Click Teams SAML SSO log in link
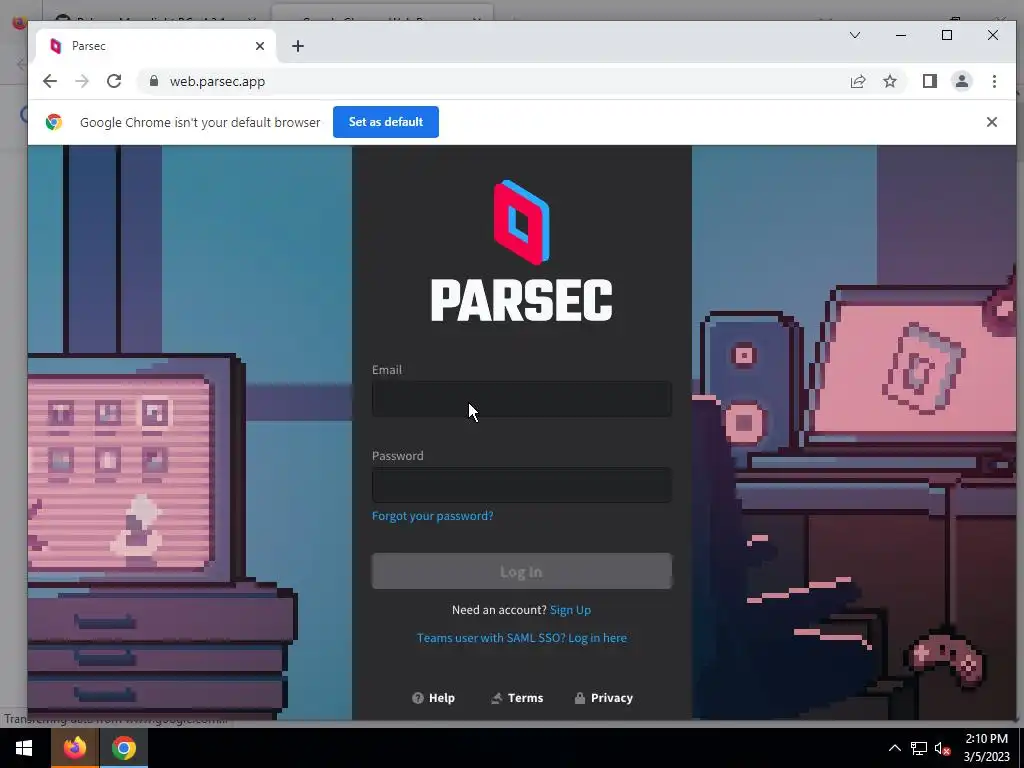The width and height of the screenshot is (1024, 768). click(x=522, y=638)
